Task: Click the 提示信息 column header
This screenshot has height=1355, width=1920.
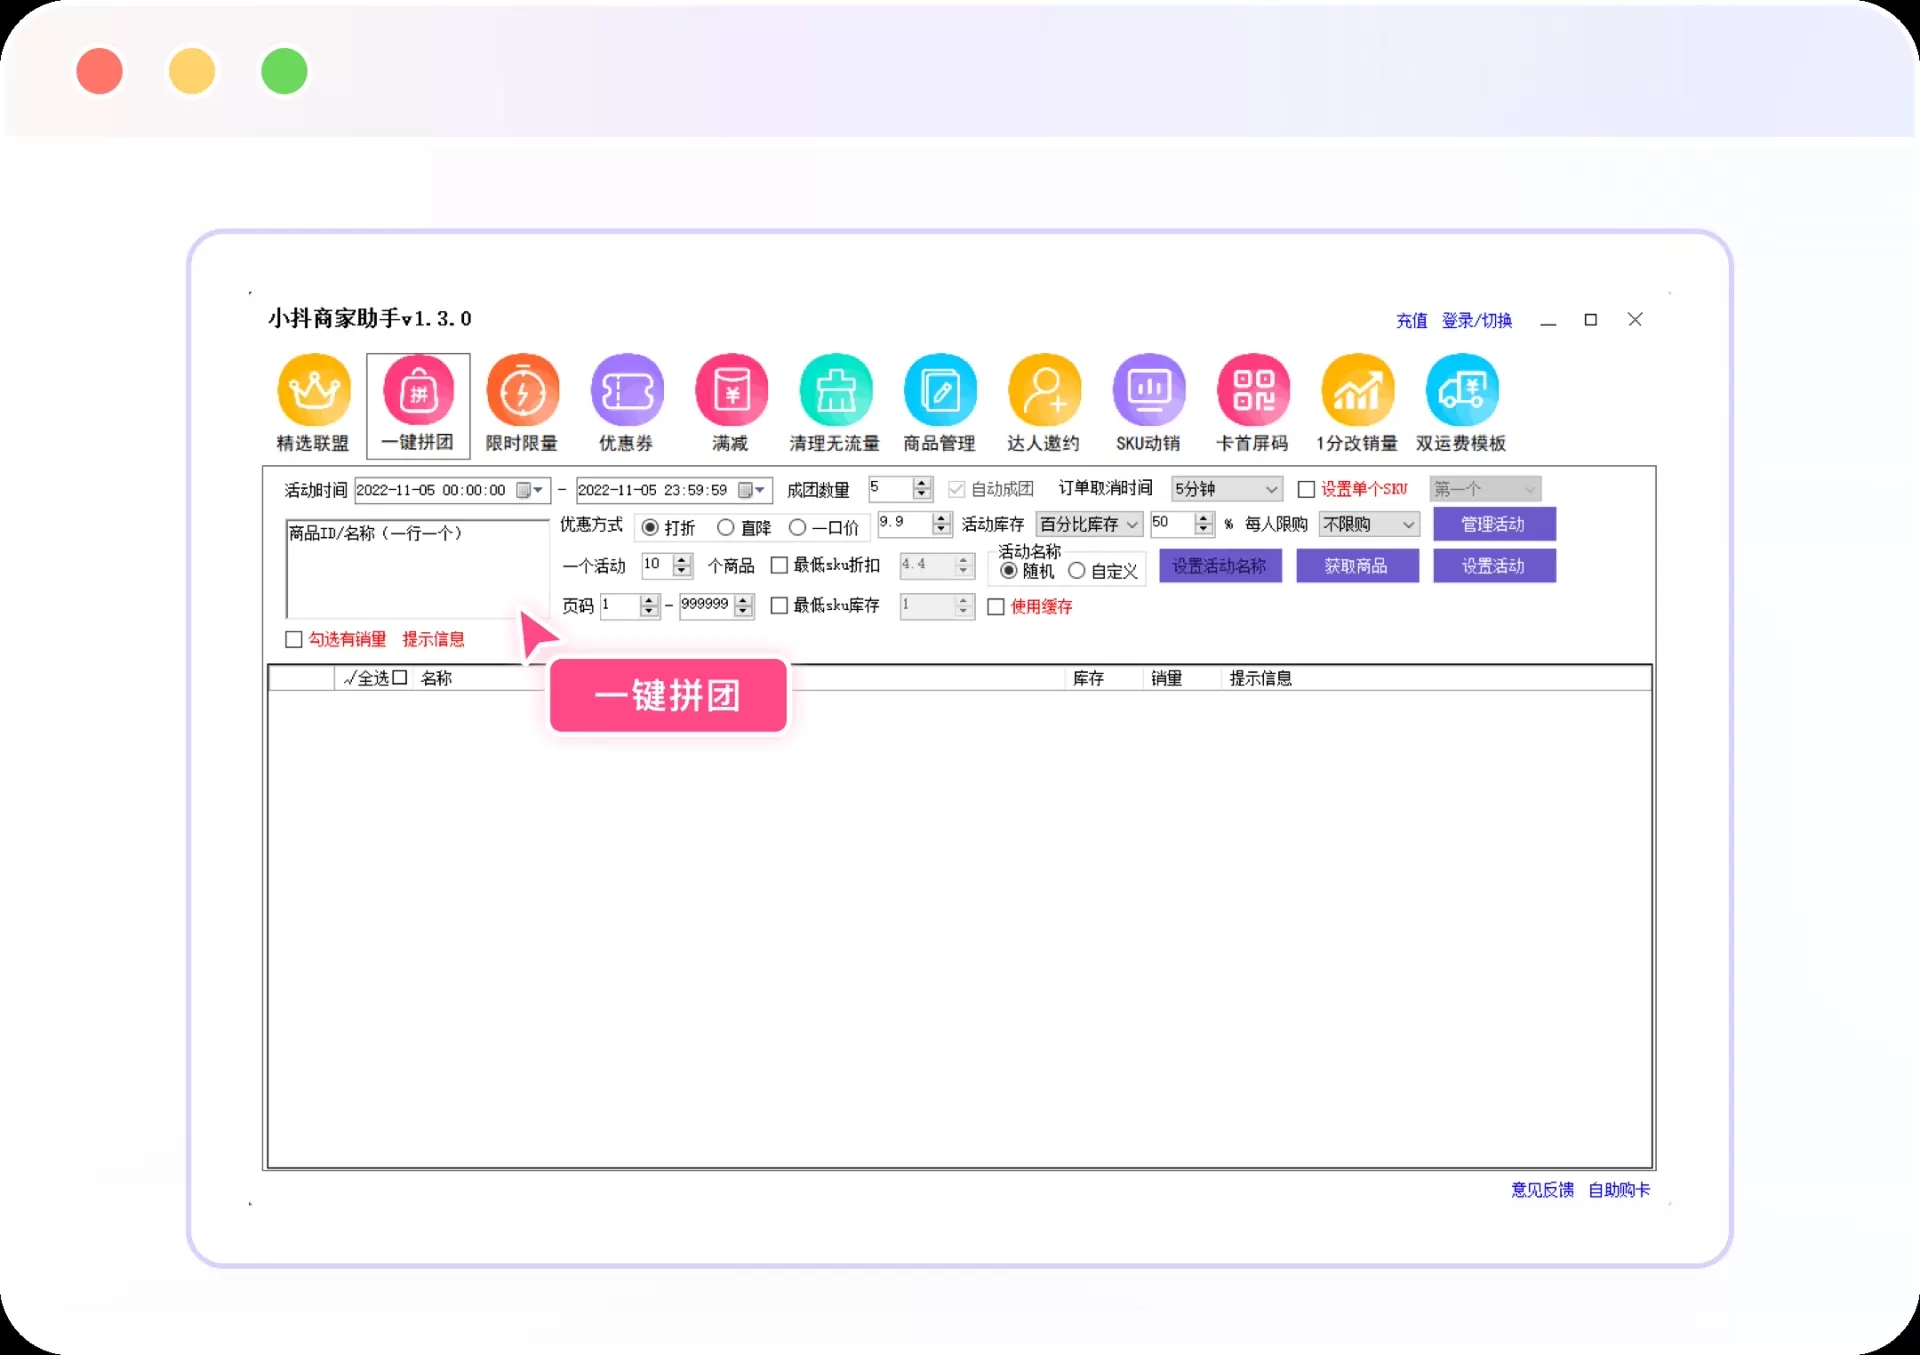Action: click(x=1261, y=678)
